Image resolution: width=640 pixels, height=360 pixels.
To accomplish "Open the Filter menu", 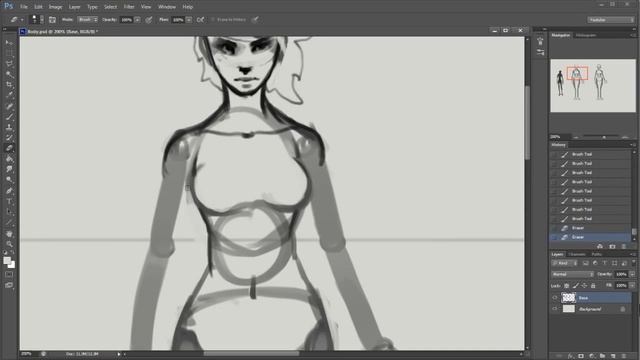I will click(129, 7).
